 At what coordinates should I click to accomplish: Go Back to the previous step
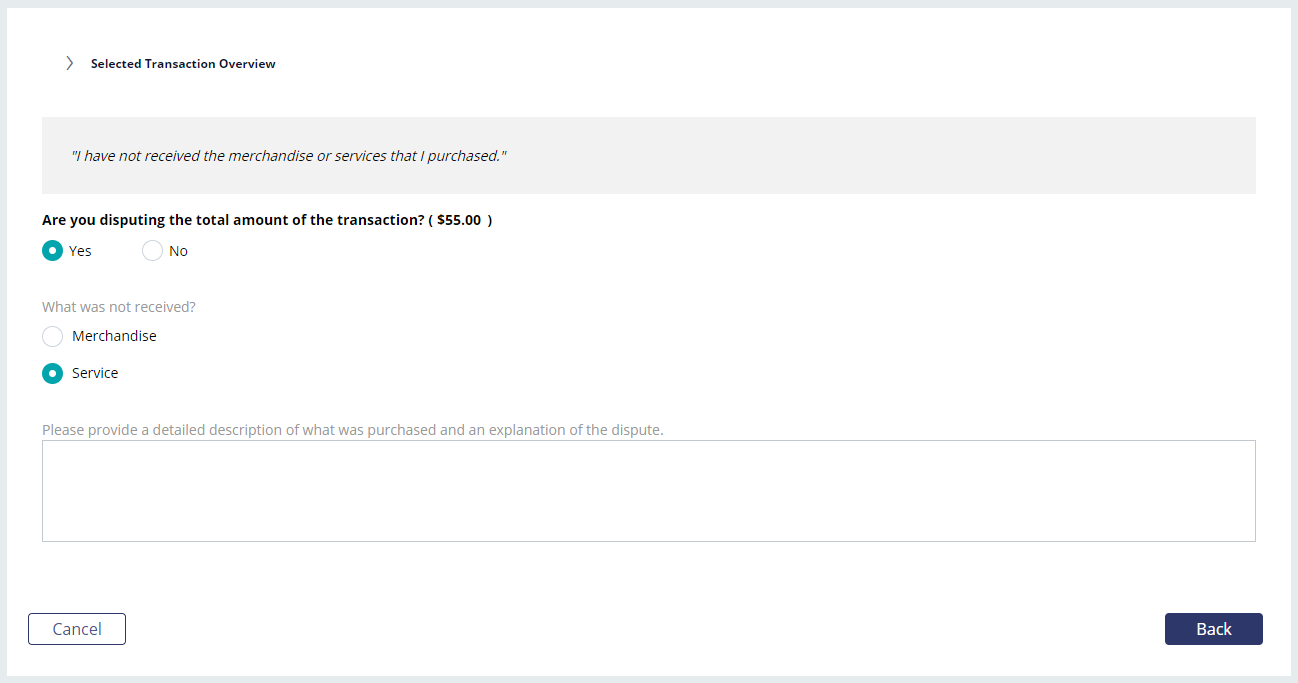tap(1214, 629)
